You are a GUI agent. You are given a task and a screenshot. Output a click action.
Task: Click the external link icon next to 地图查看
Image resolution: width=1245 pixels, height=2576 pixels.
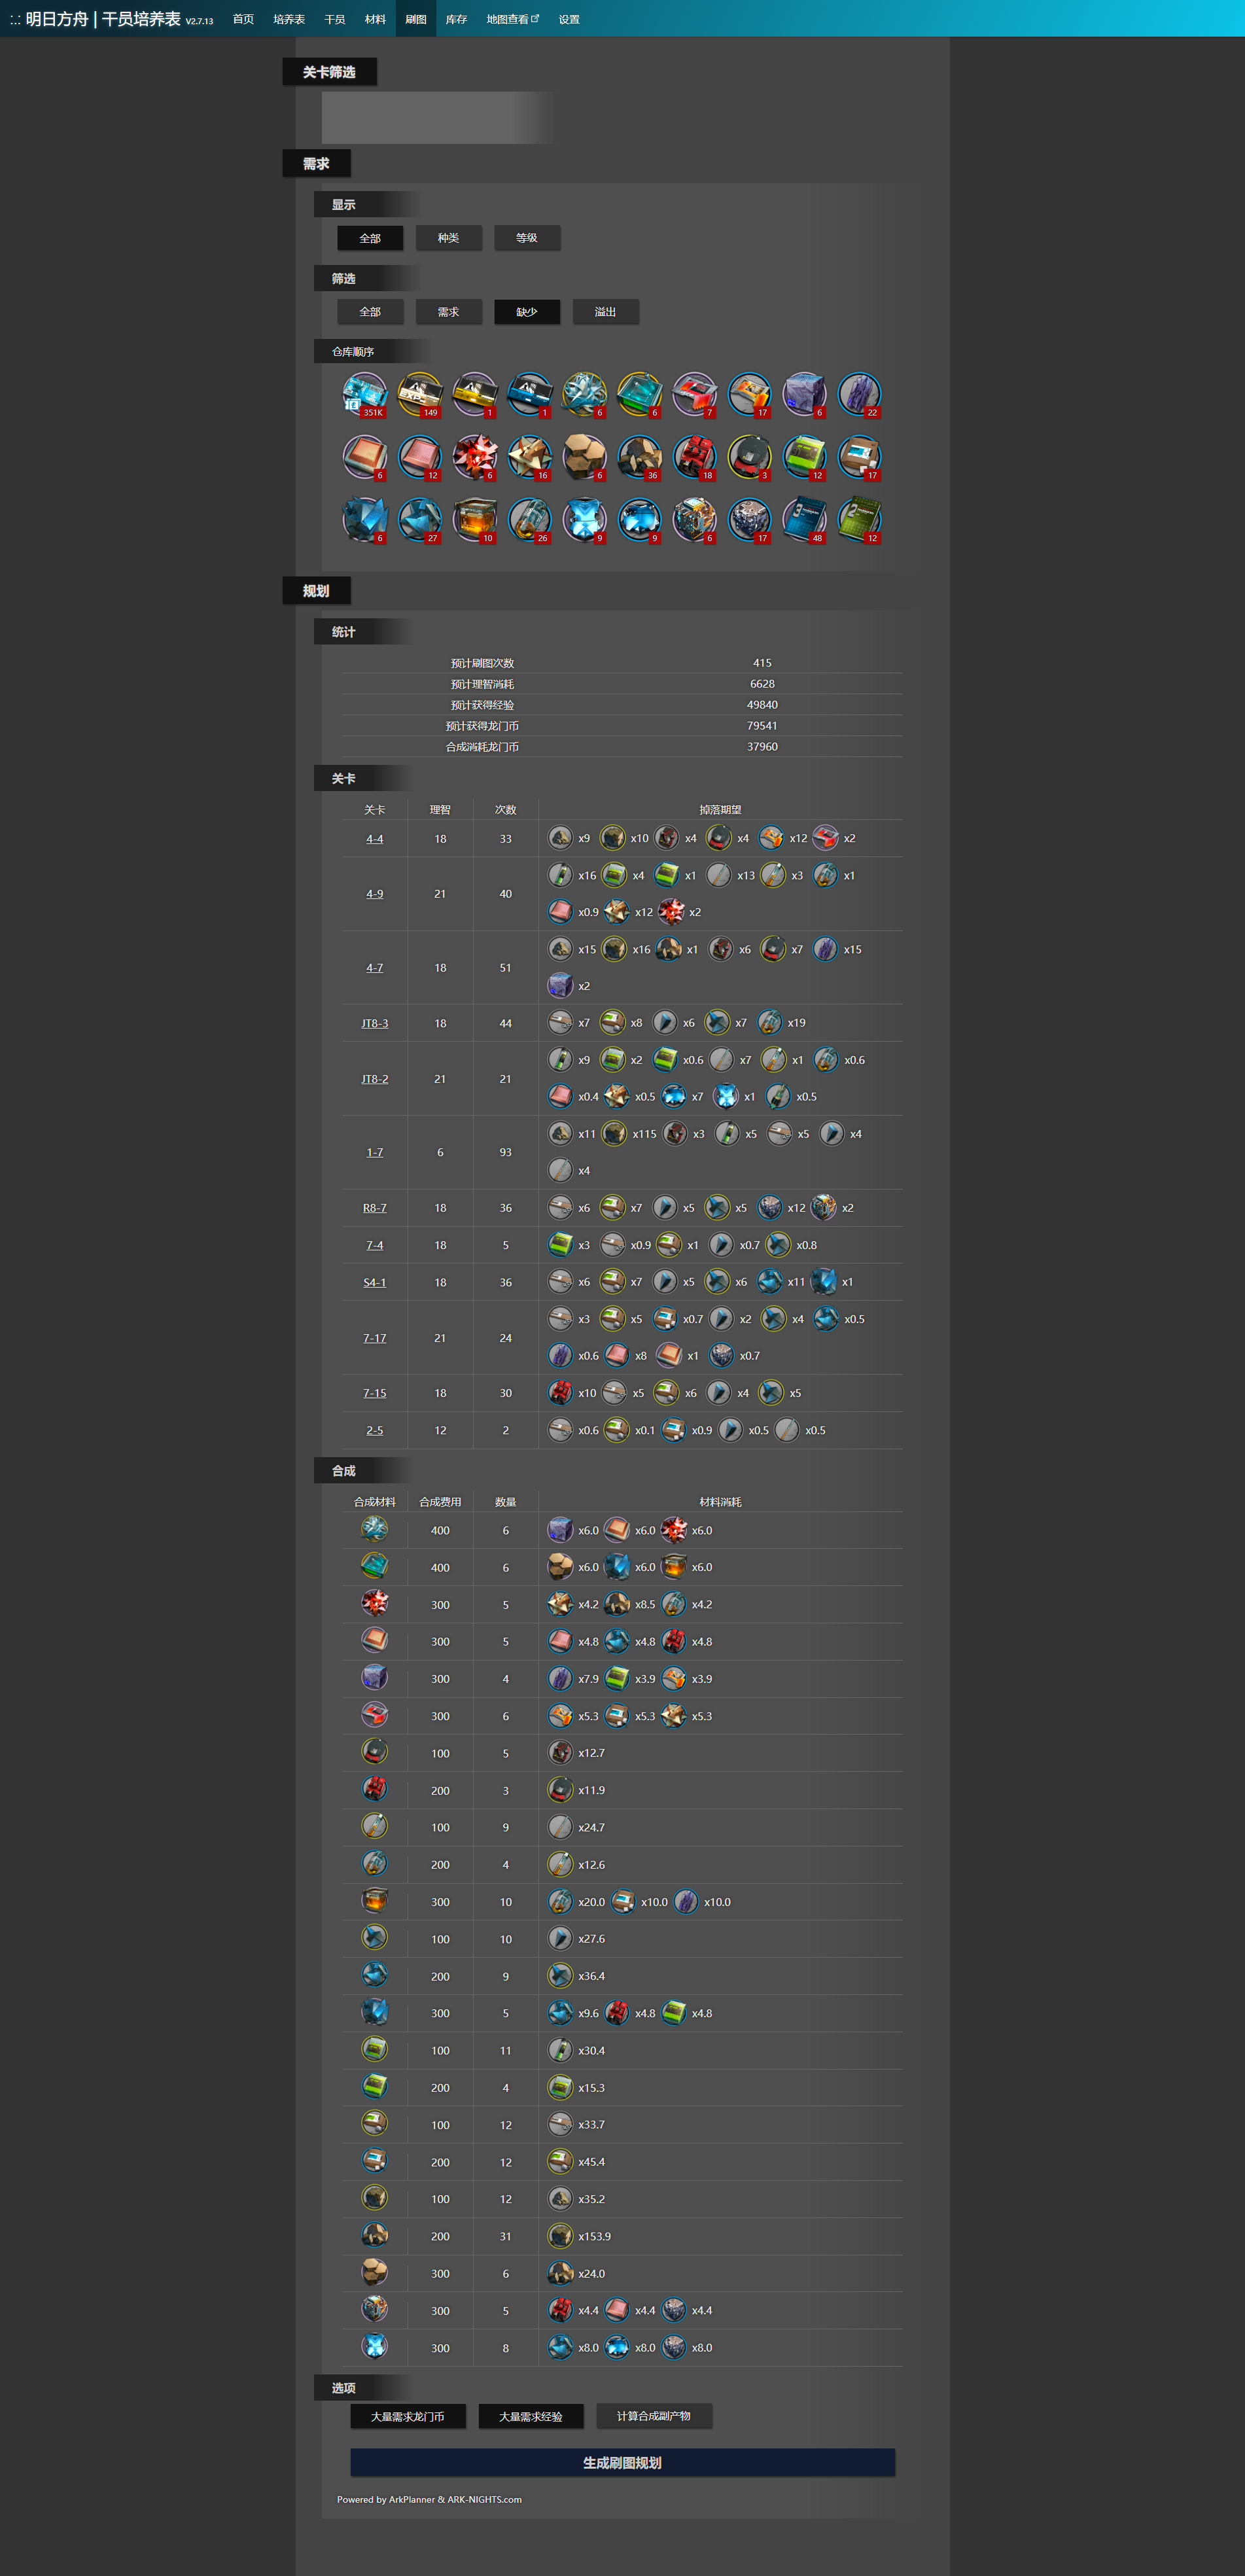tap(535, 18)
